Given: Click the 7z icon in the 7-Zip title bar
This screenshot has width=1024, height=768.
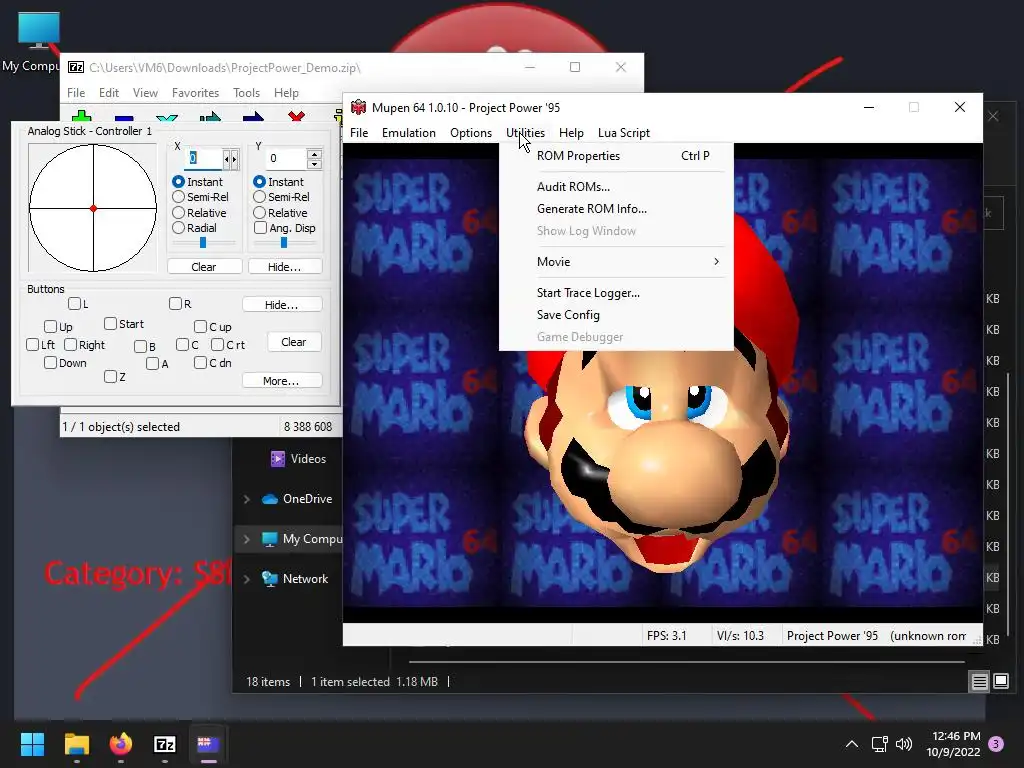Looking at the screenshot, I should tap(76, 67).
